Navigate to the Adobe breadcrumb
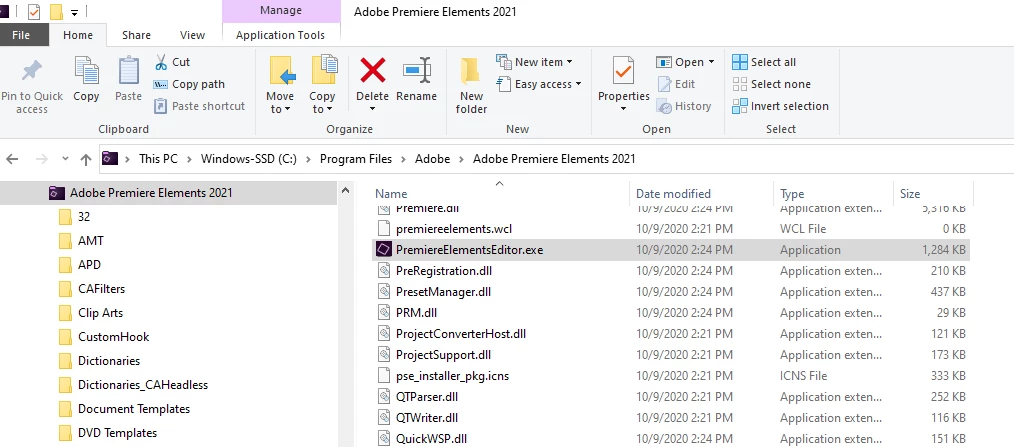This screenshot has height=447, width=1014. pyautogui.click(x=433, y=159)
